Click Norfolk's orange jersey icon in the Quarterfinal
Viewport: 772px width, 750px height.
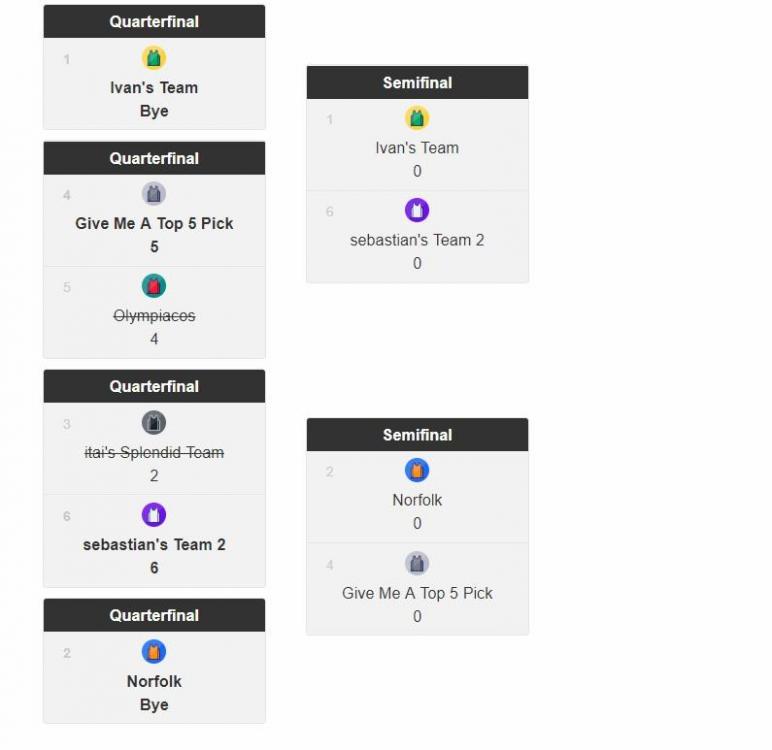tap(154, 652)
